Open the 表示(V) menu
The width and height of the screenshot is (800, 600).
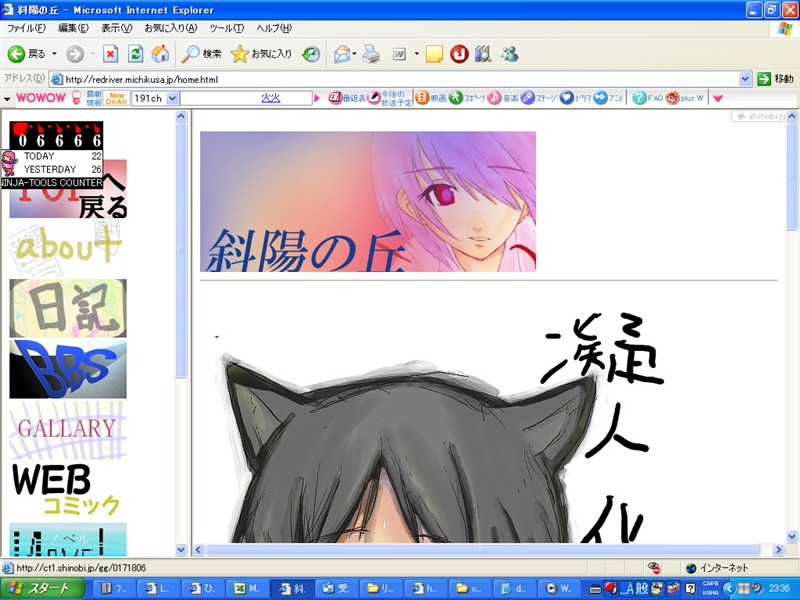116,28
